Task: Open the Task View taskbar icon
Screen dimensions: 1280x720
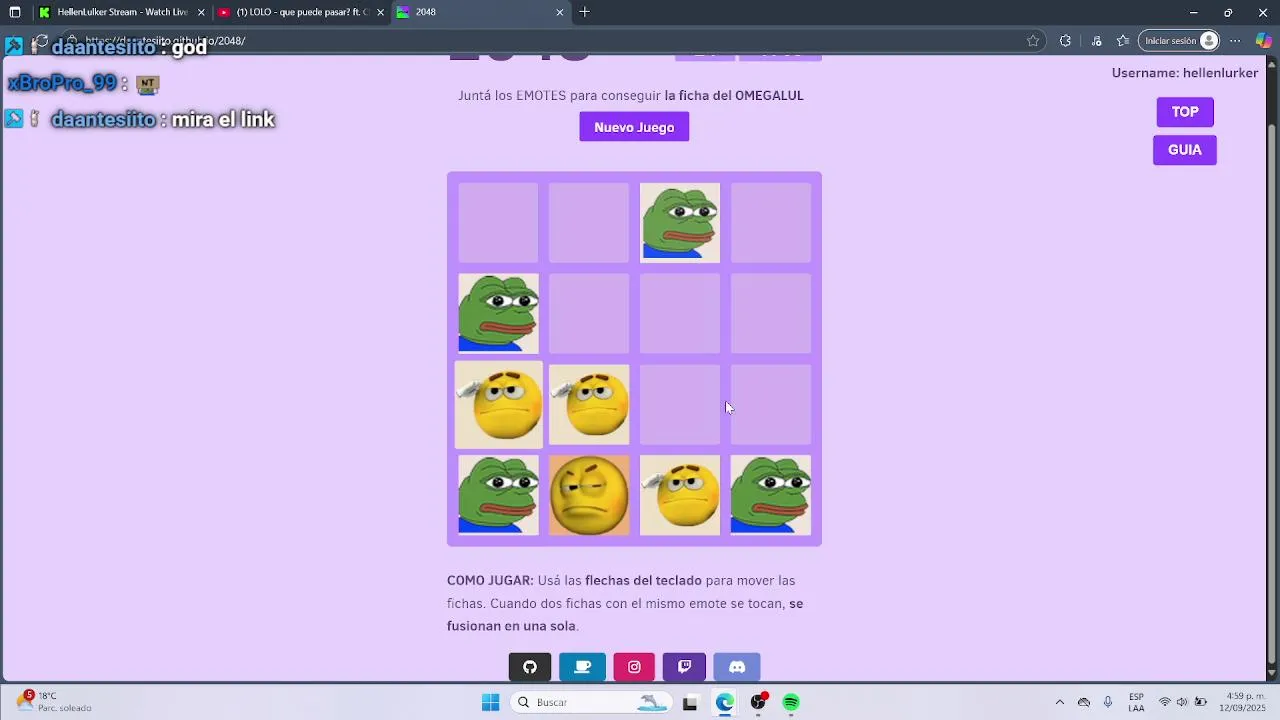Action: (690, 702)
